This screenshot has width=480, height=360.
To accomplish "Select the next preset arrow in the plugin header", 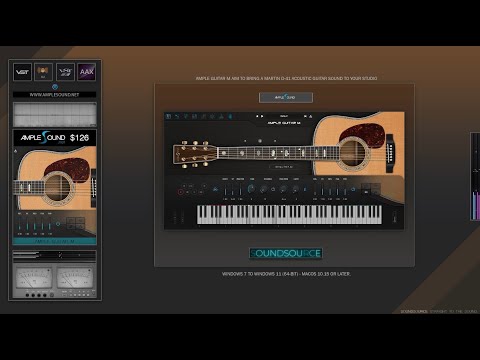I will pyautogui.click(x=262, y=116).
